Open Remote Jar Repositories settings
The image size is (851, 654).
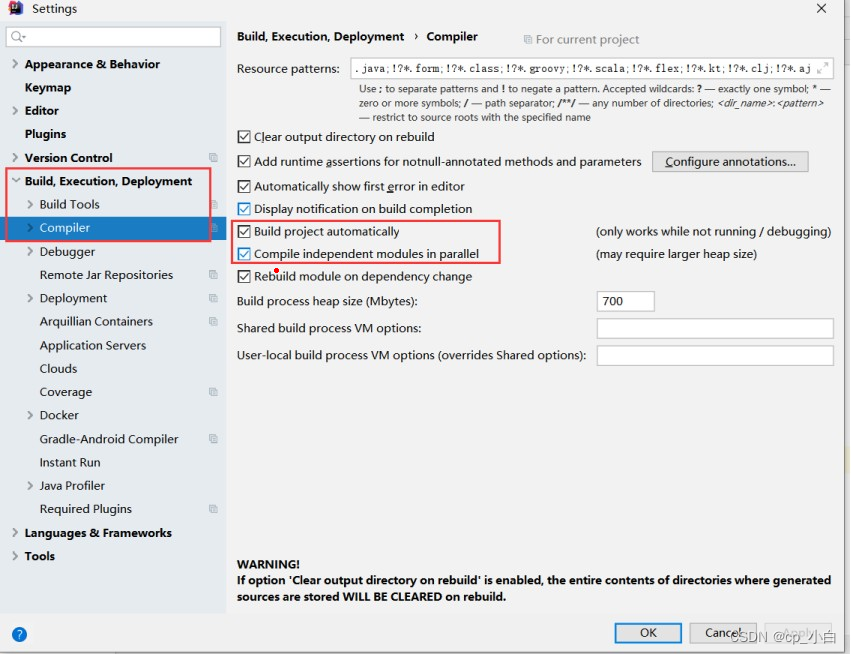(x=106, y=275)
